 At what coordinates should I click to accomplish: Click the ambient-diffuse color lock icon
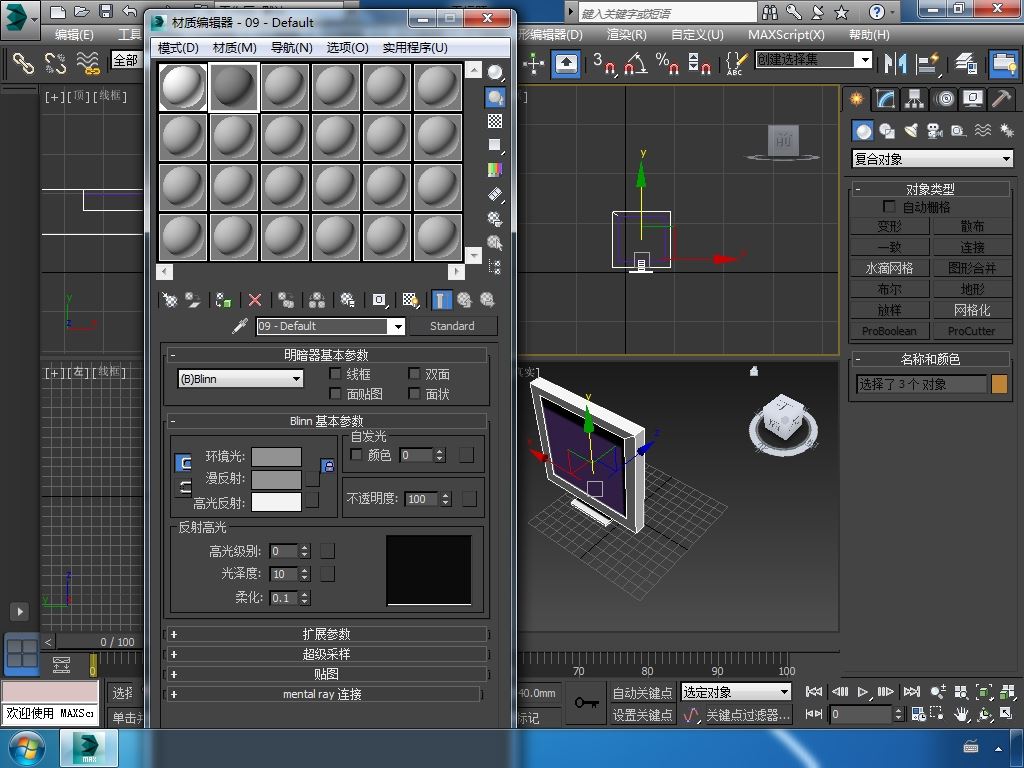(327, 466)
